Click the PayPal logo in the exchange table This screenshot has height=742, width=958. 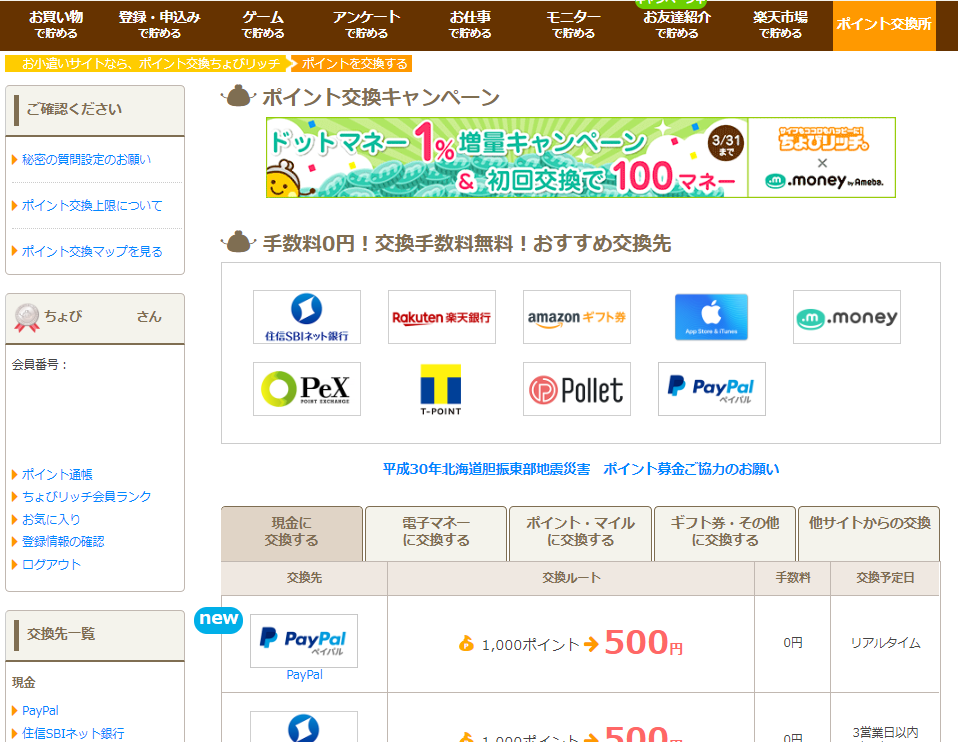[304, 641]
